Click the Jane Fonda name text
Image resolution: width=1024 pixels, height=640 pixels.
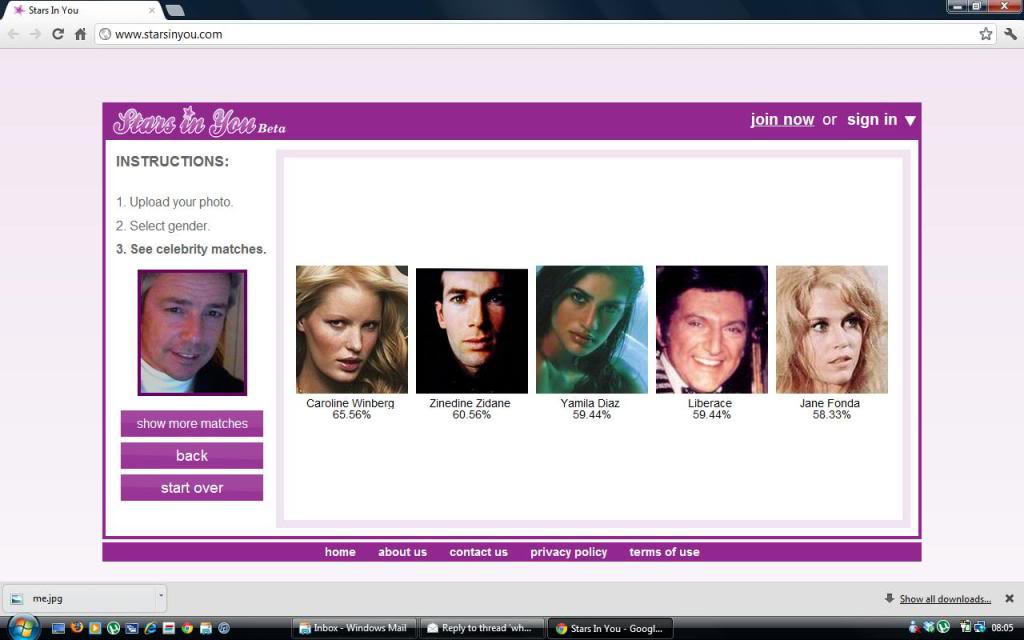click(830, 404)
